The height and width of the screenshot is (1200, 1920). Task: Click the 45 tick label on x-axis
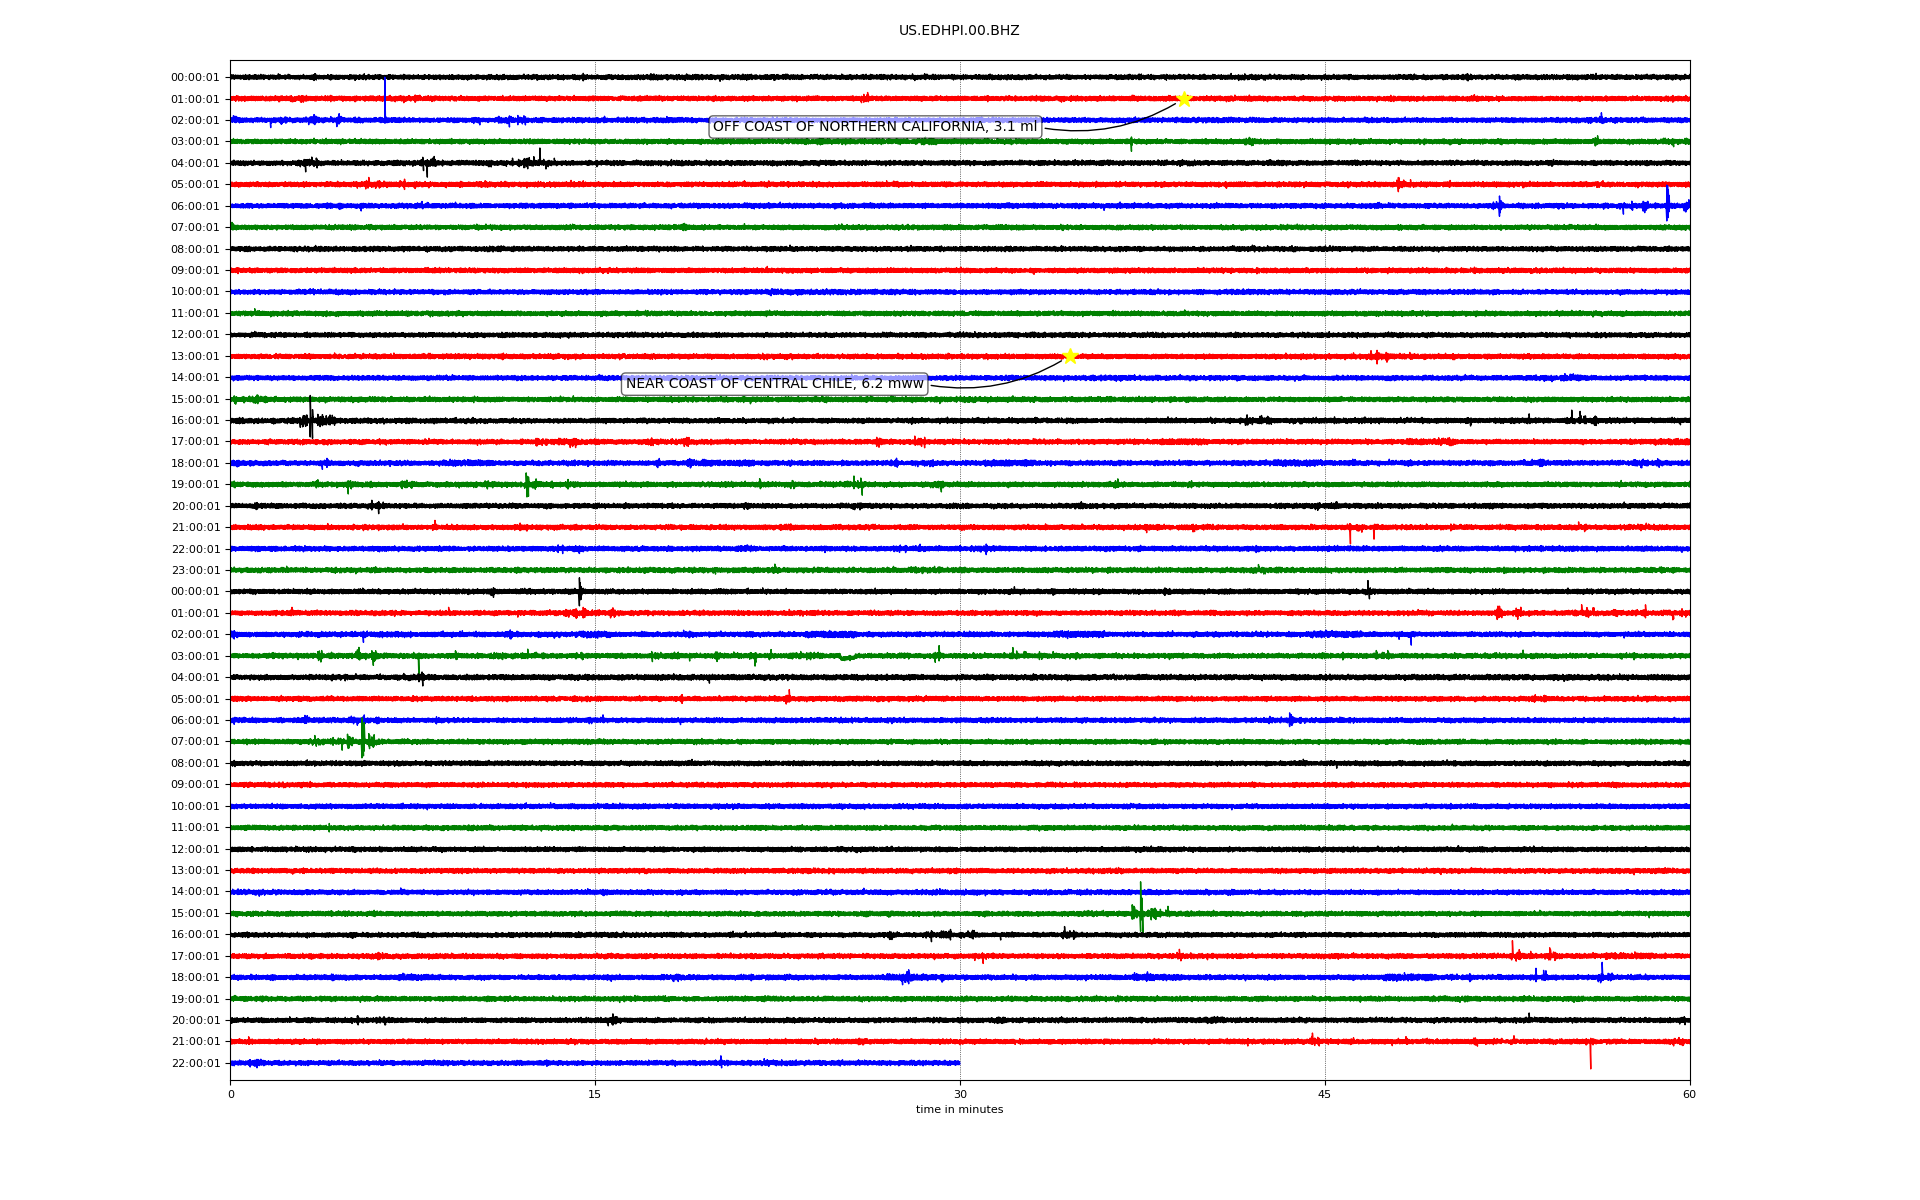[1325, 1094]
